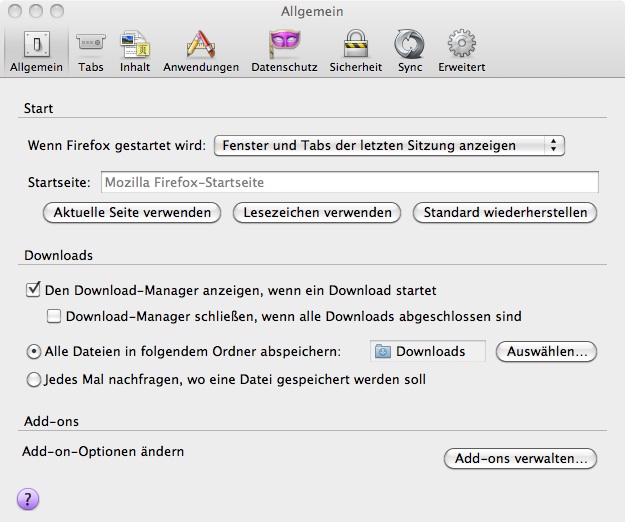Click the Auswählen… button
625x522 pixels.
tap(546, 351)
